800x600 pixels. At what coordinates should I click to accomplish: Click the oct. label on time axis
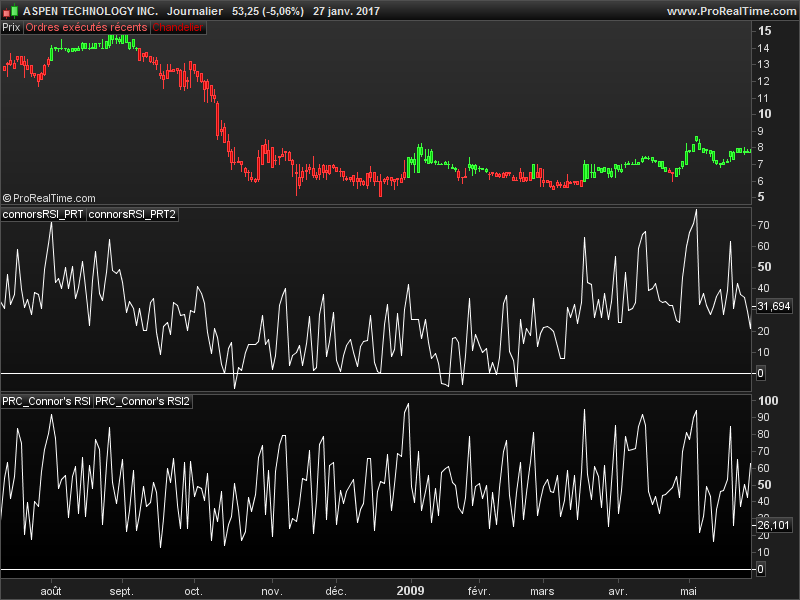193,591
